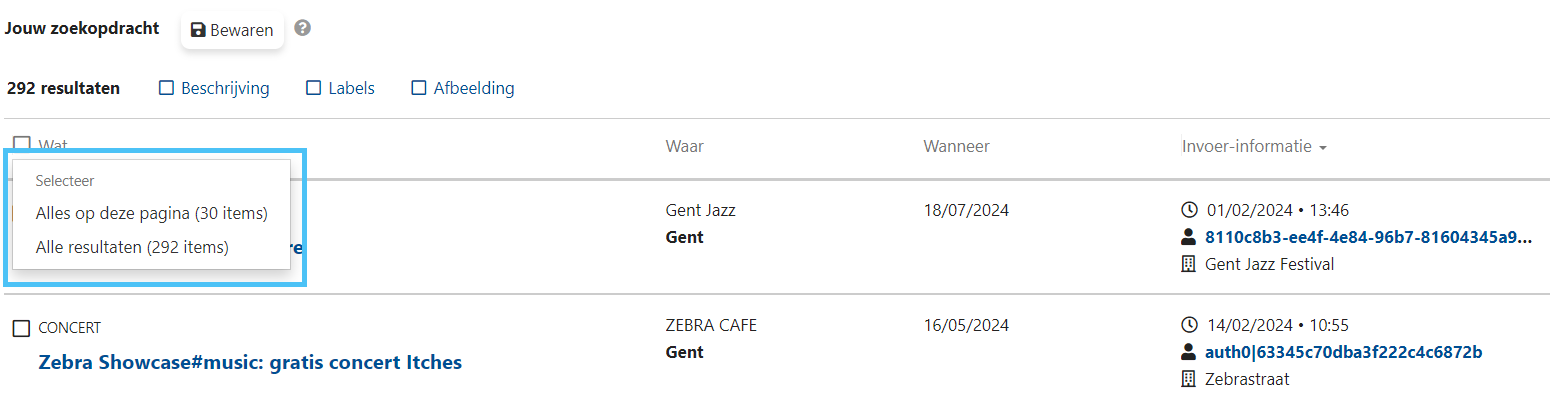Click the Wanneer column header

(956, 146)
